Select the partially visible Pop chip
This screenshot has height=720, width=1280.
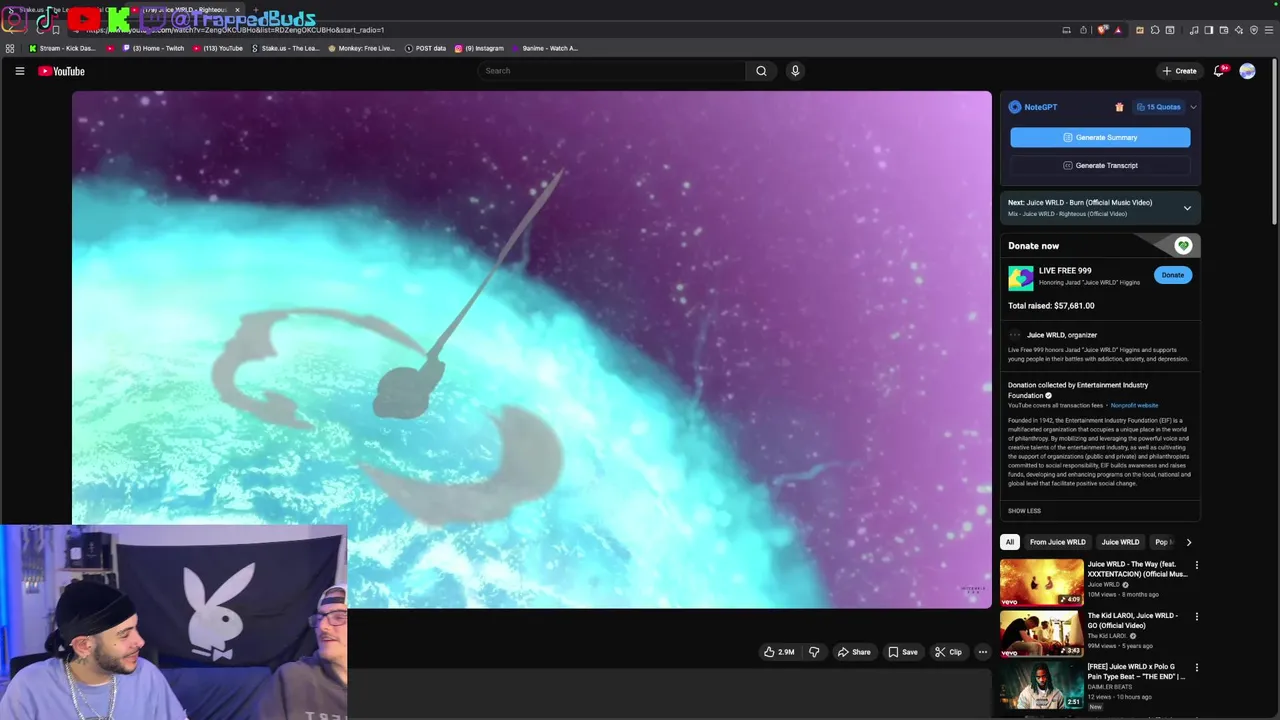pos(1162,542)
